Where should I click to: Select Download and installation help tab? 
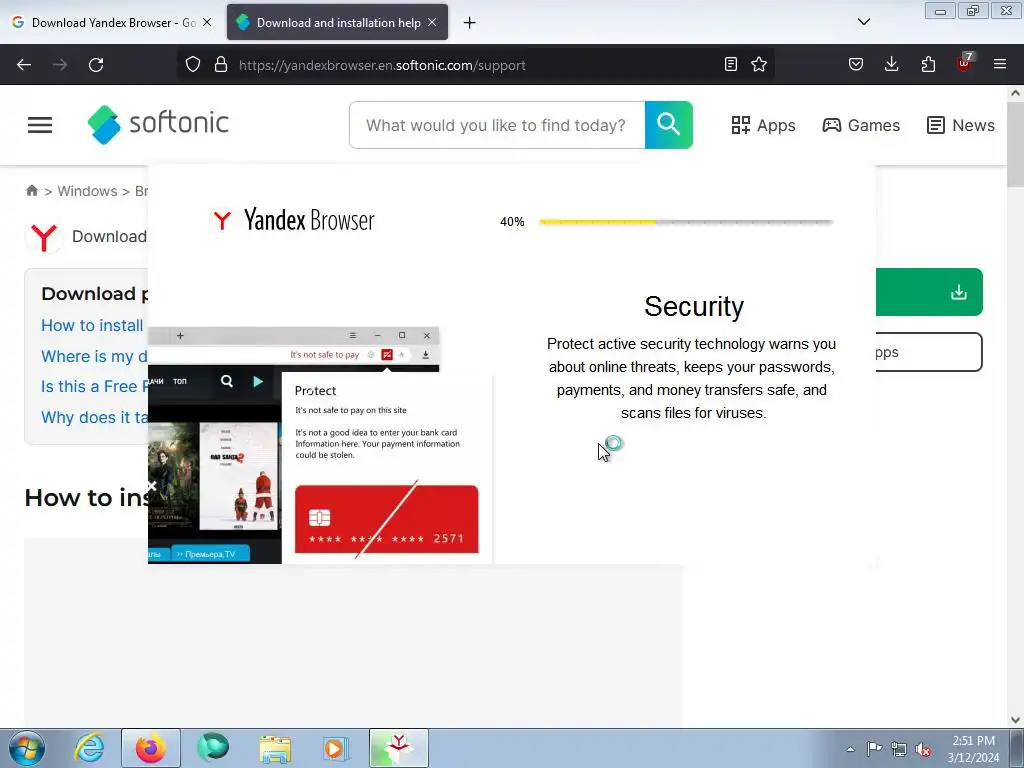[337, 22]
